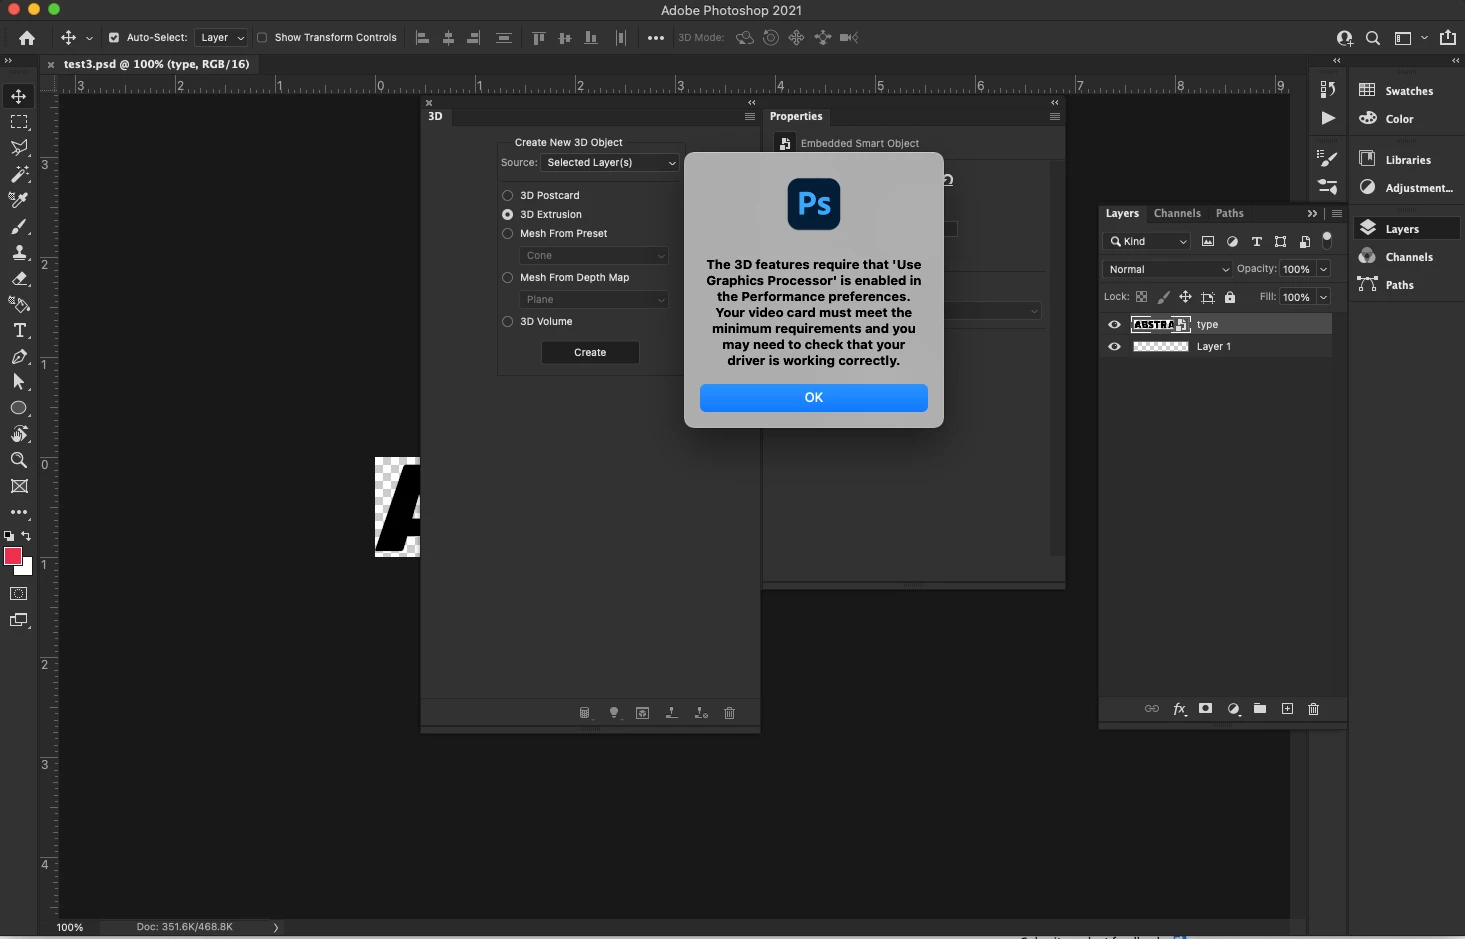Switch to the Channels tab
This screenshot has width=1465, height=939.
point(1177,213)
